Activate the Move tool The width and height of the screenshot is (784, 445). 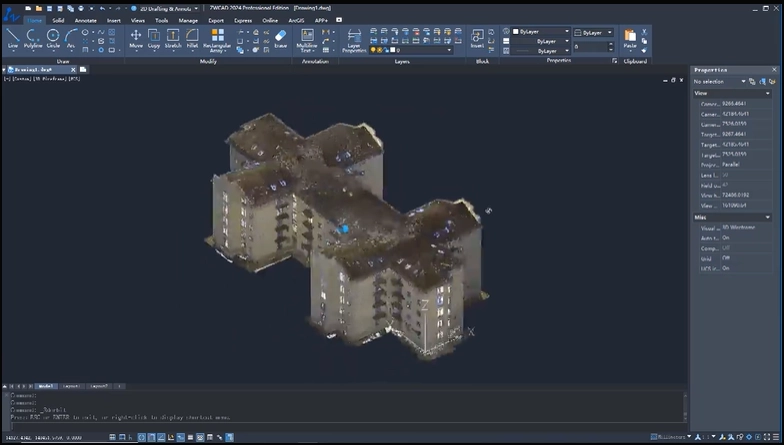[136, 38]
